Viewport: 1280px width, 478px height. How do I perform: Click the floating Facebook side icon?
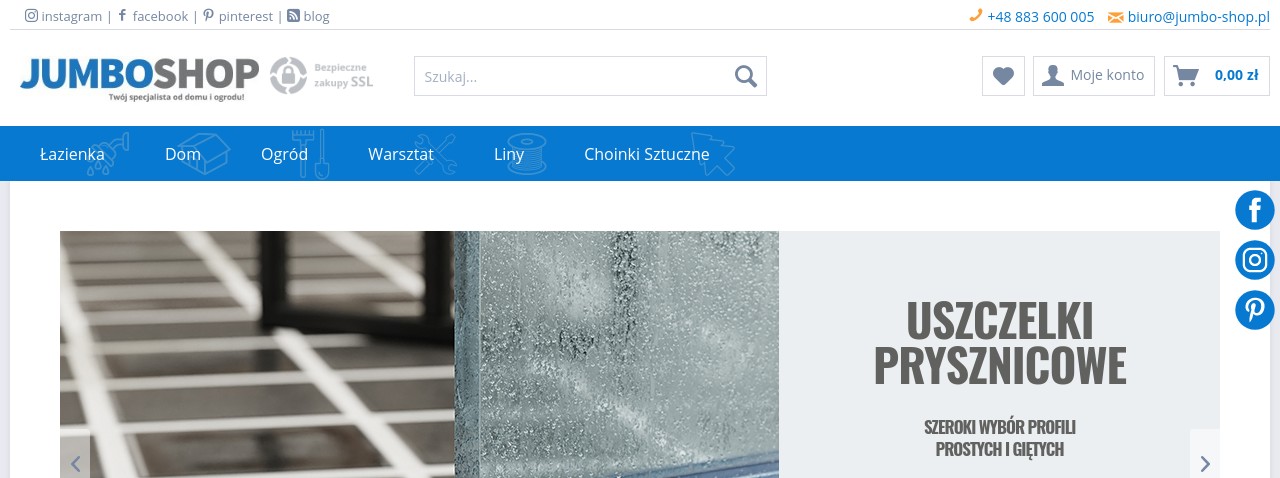(x=1255, y=210)
